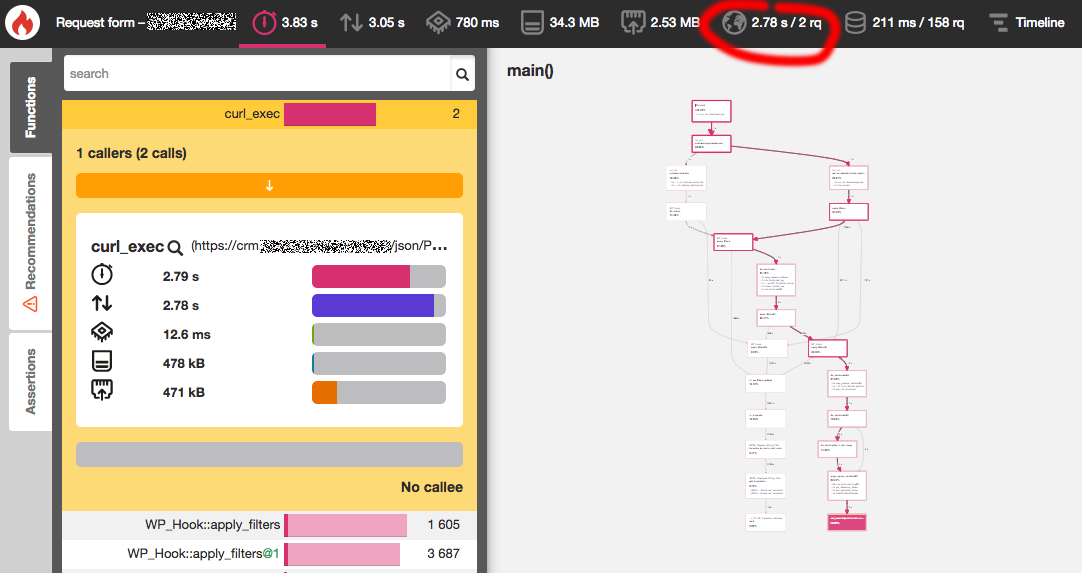Click the filled pink node at graph bottom
Image resolution: width=1082 pixels, height=573 pixels.
coord(847,522)
